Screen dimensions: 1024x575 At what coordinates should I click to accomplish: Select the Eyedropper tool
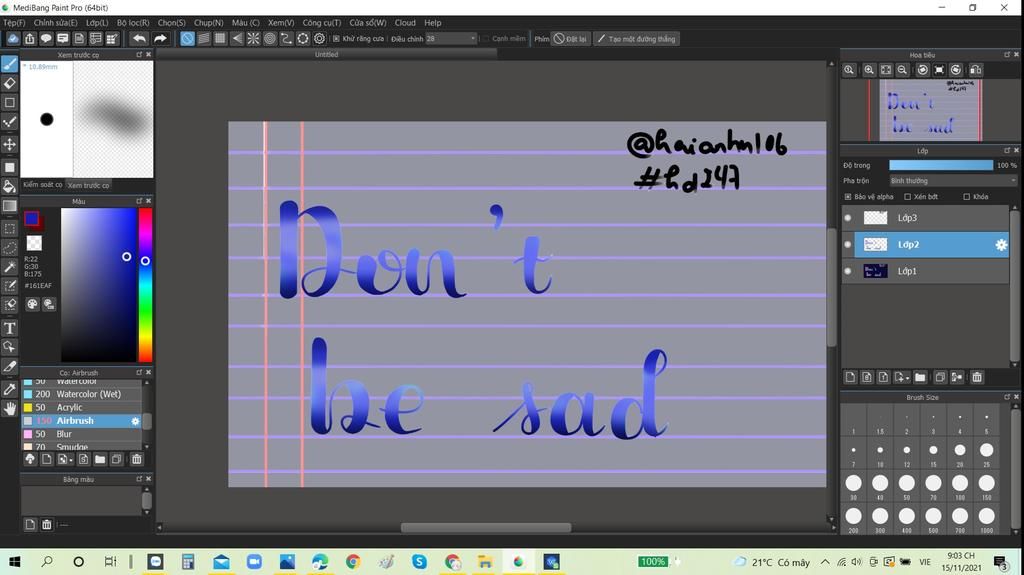pyautogui.click(x=10, y=389)
